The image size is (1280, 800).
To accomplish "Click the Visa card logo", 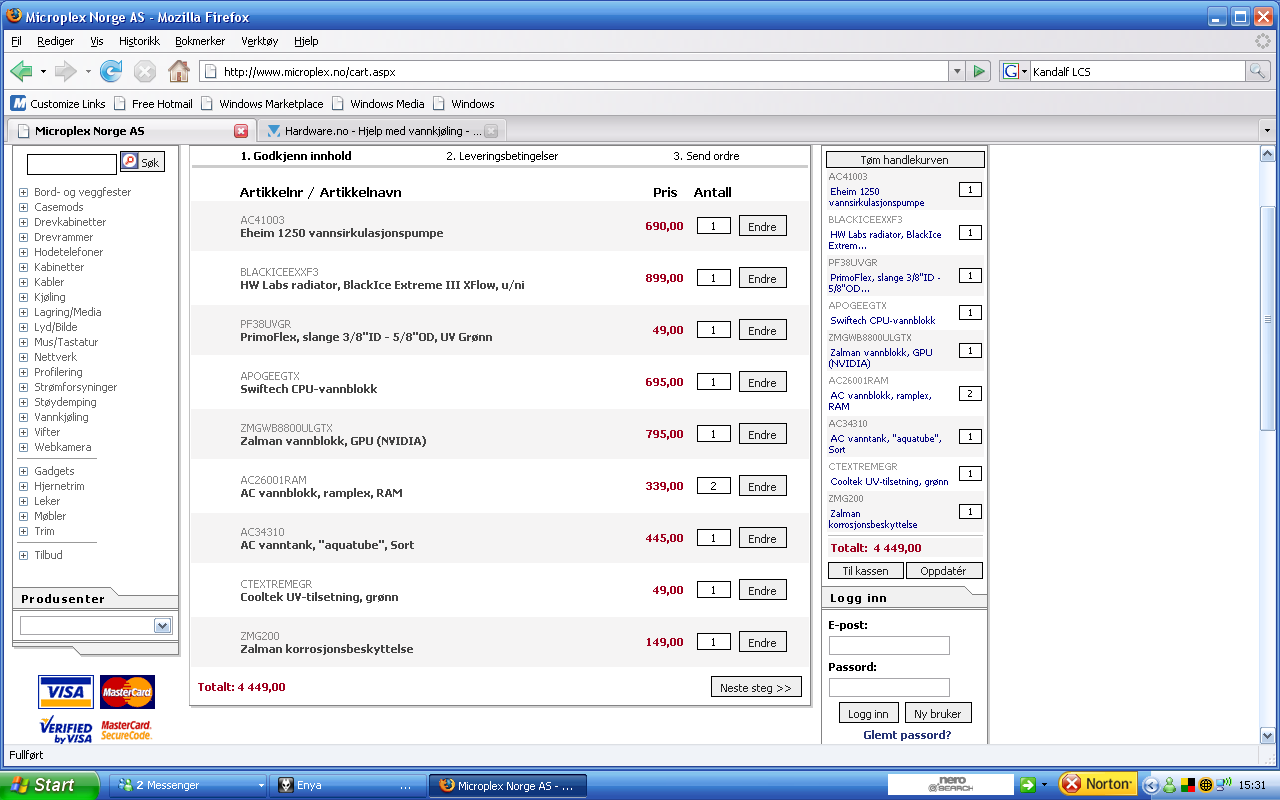I will click(x=66, y=692).
